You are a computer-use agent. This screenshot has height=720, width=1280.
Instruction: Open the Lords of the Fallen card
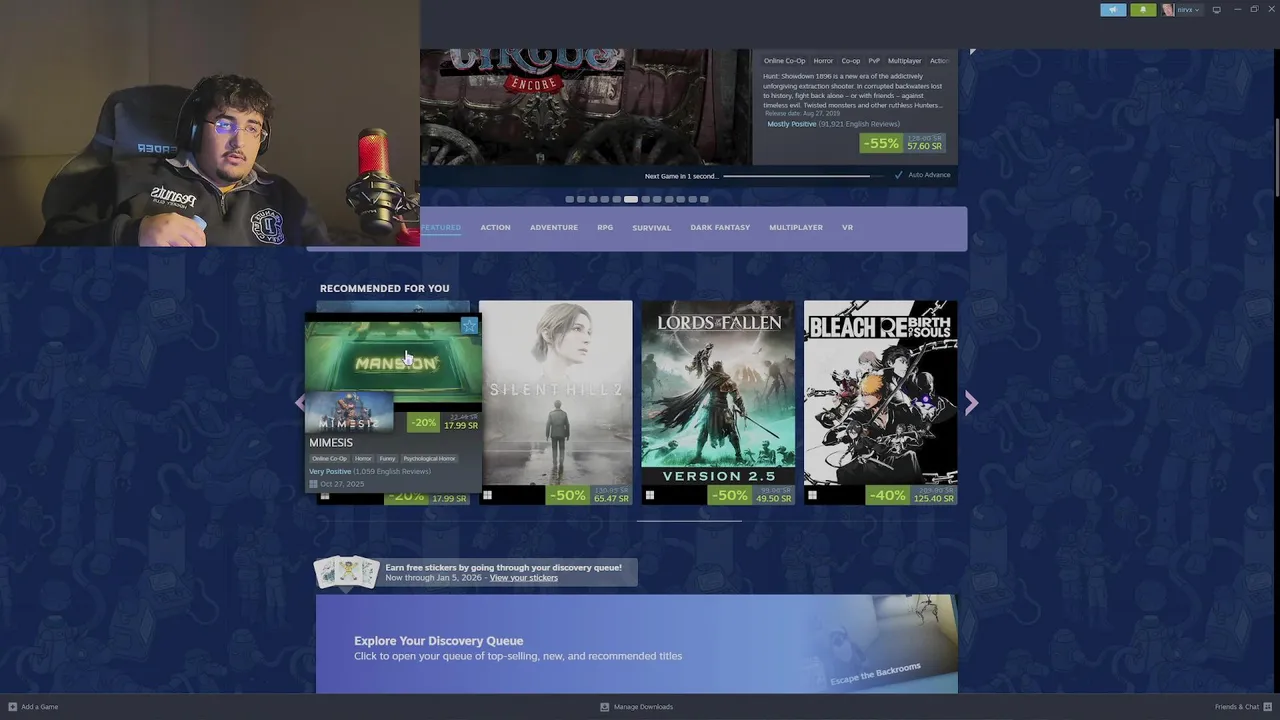[x=718, y=403]
